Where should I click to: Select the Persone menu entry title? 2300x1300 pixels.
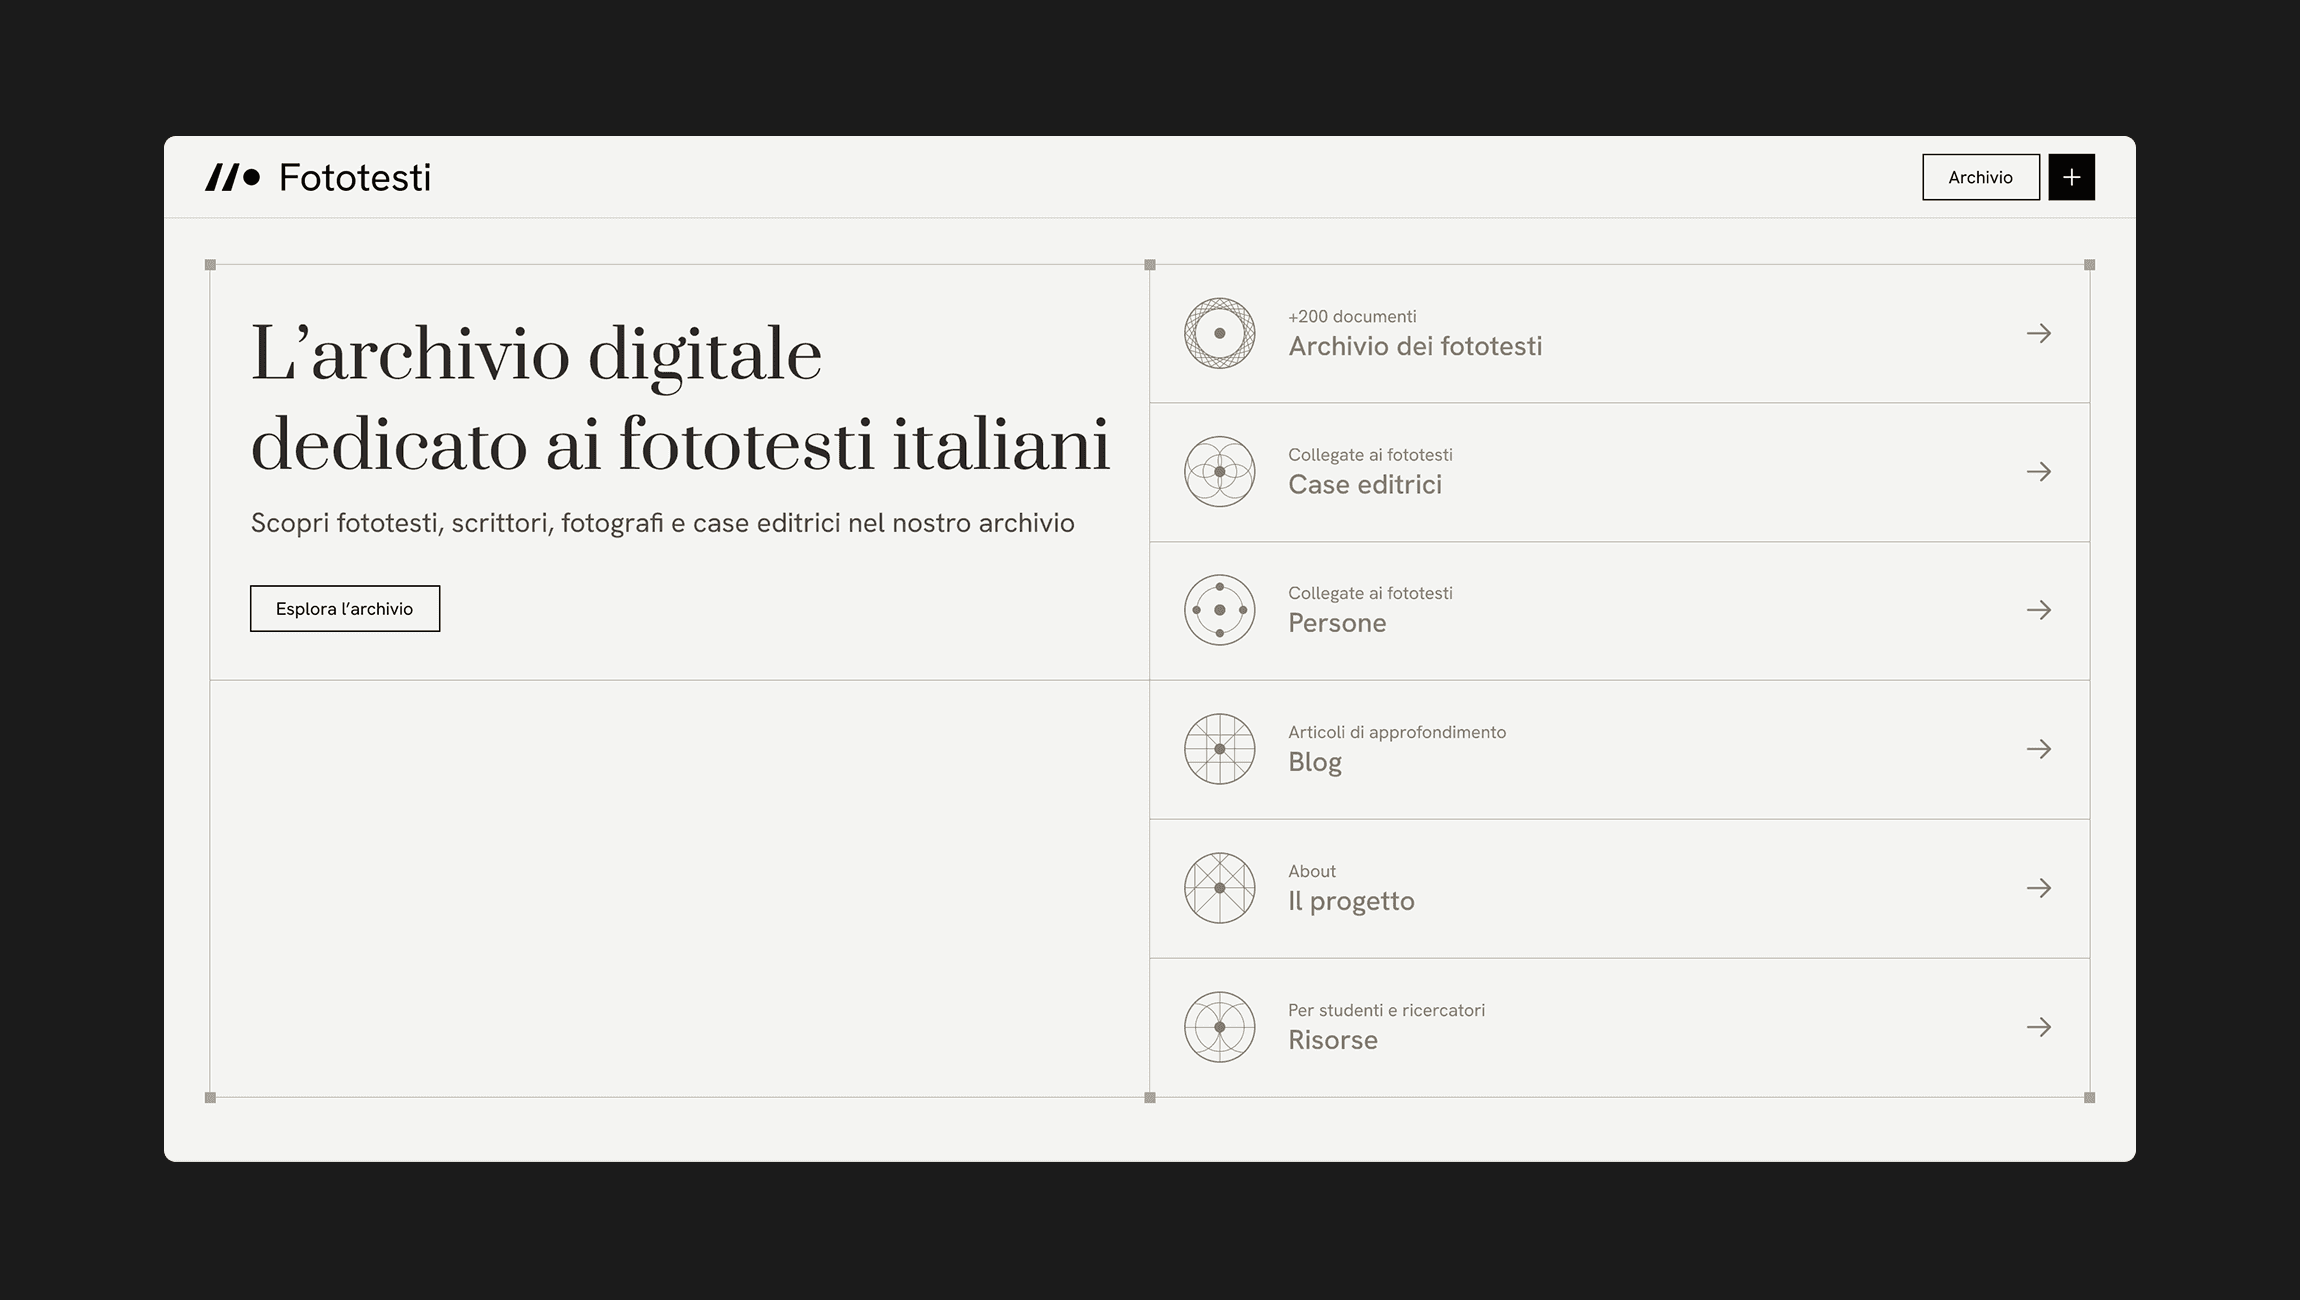click(1336, 623)
